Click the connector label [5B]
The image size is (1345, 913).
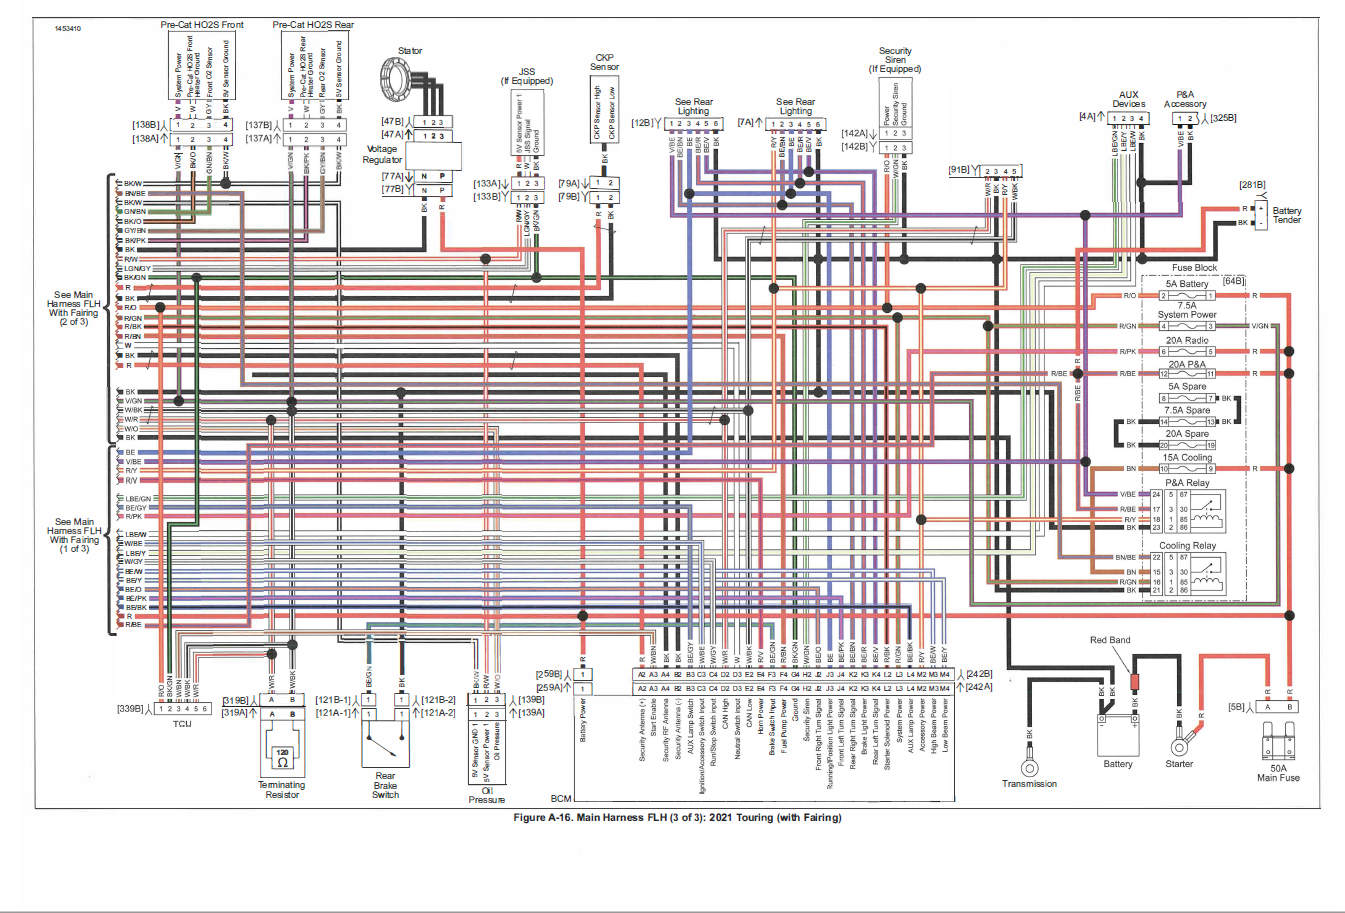(x=1236, y=707)
